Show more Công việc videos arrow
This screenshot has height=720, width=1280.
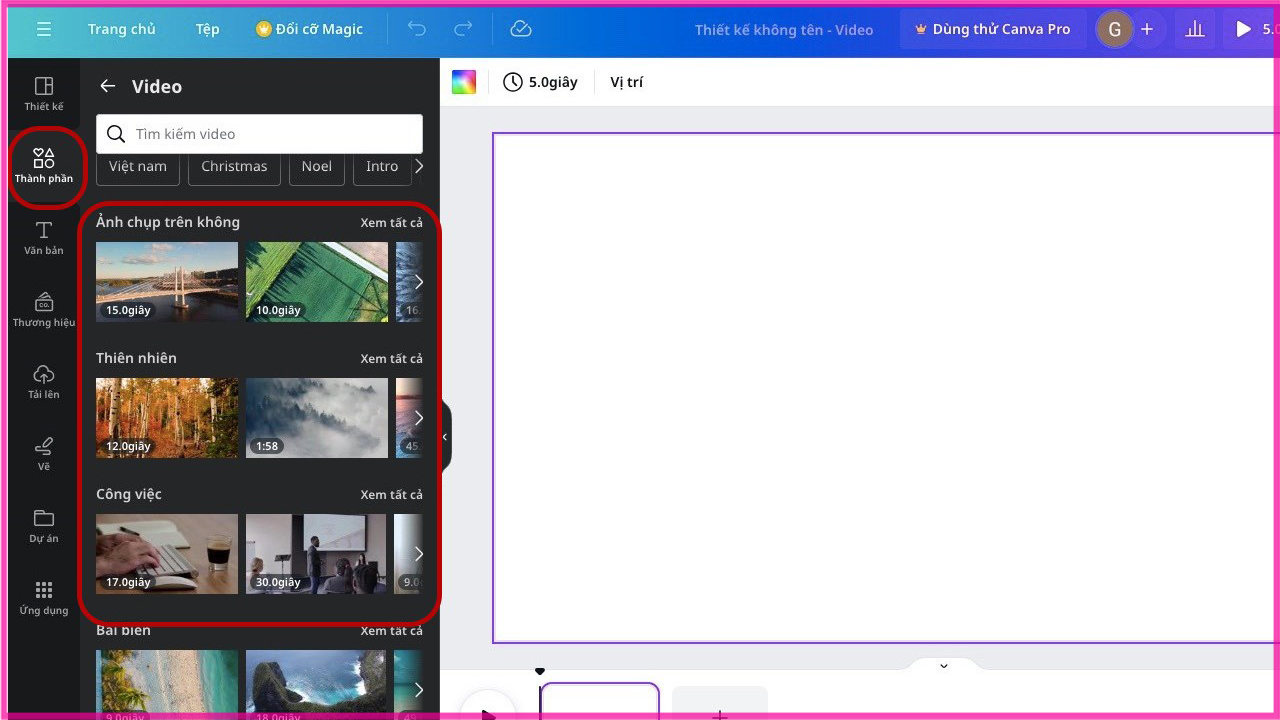click(419, 554)
